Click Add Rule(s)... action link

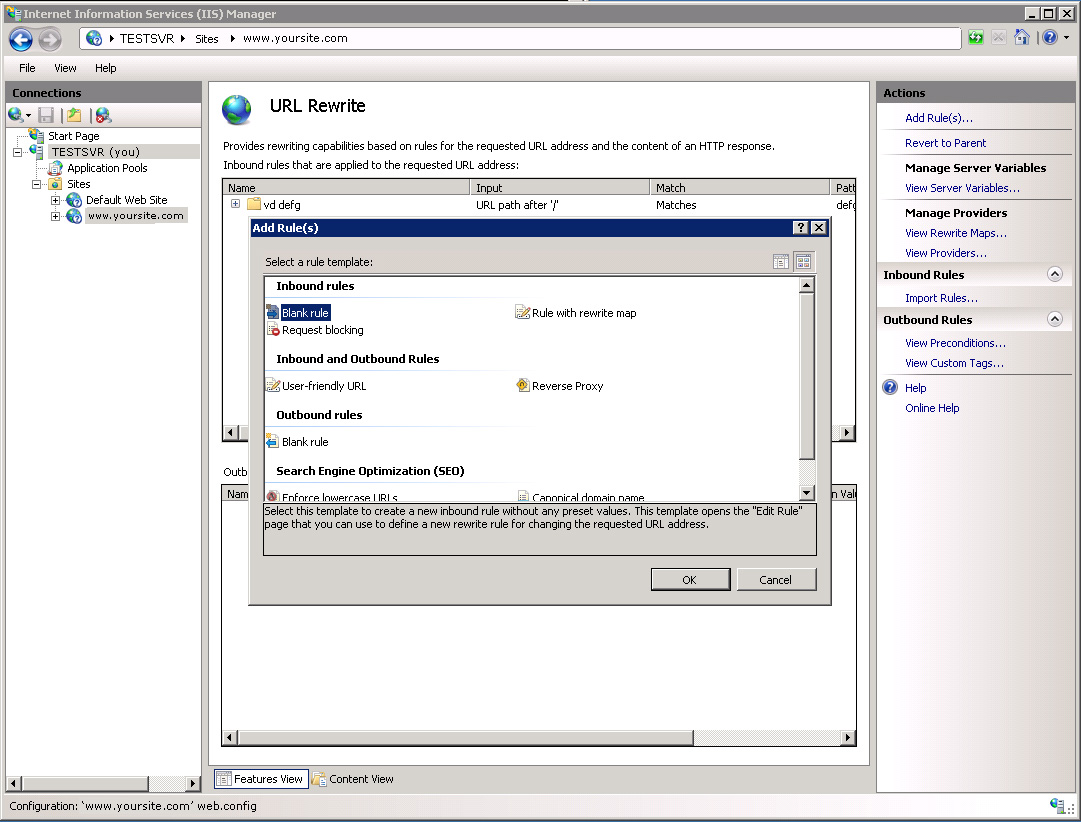[938, 118]
